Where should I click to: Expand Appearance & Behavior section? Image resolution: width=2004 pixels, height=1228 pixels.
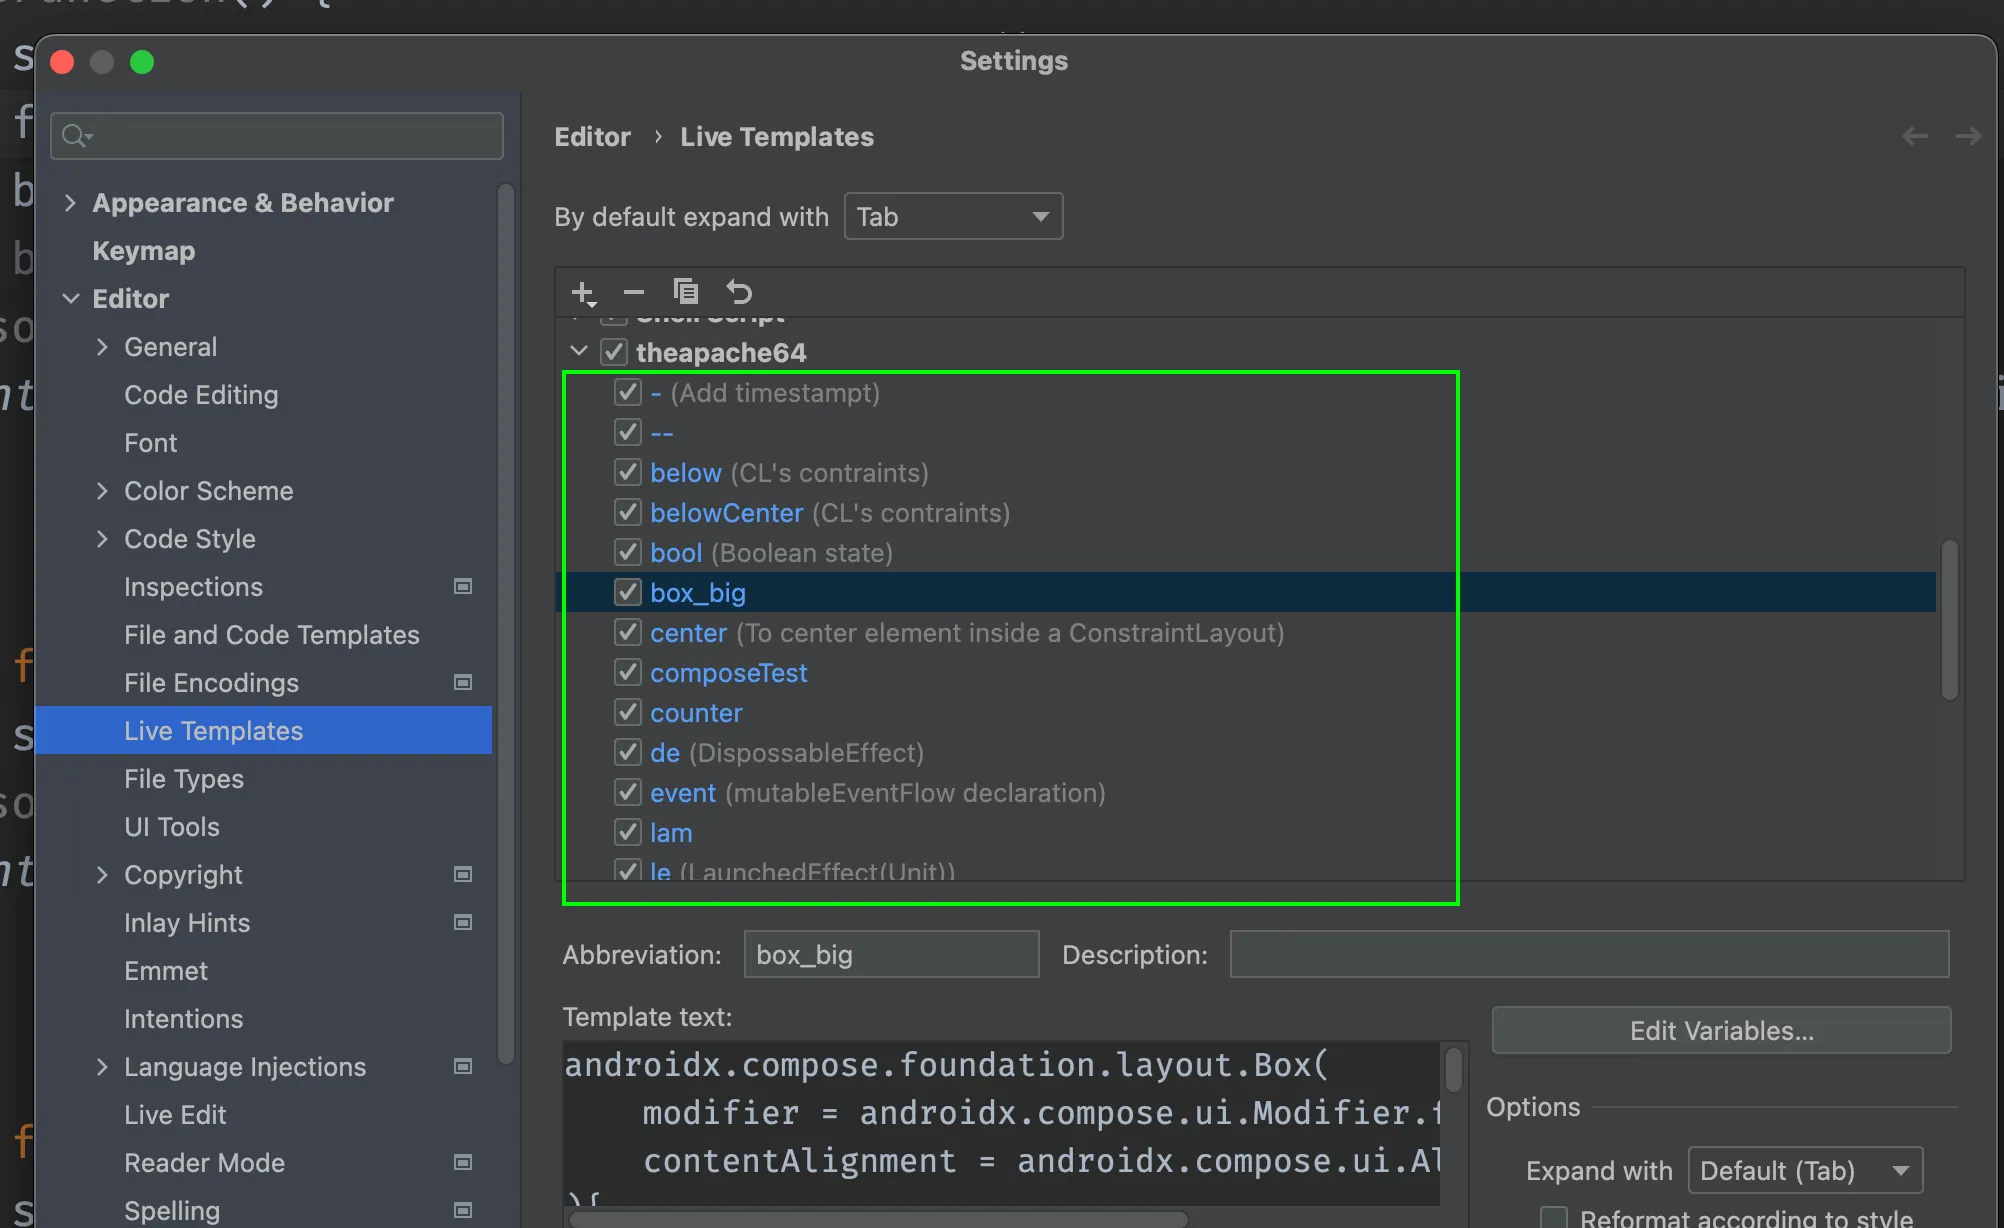[69, 203]
